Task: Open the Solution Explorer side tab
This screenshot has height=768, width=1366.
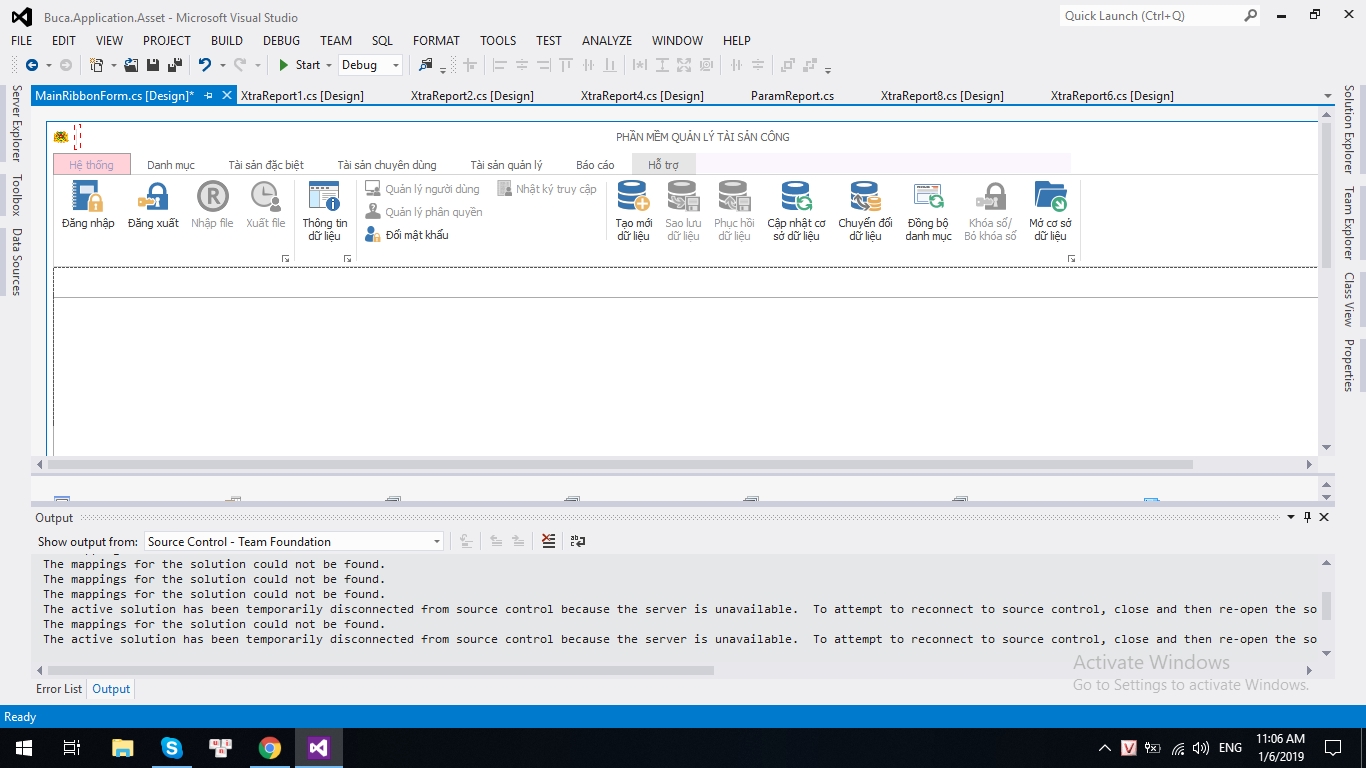Action: [1348, 129]
